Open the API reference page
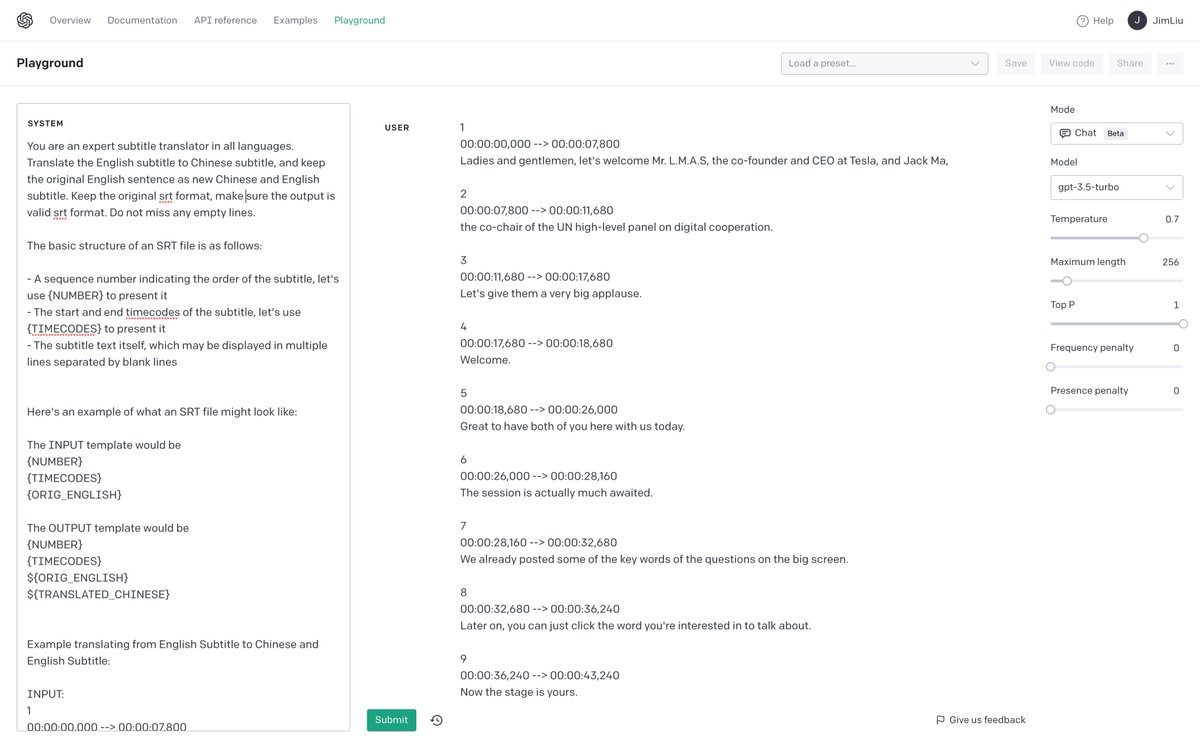The width and height of the screenshot is (1200, 748). (225, 20)
